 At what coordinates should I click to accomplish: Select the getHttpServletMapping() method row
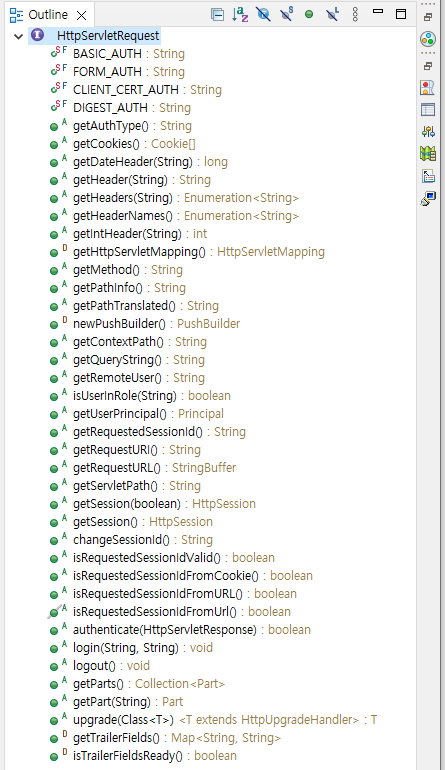[x=188, y=252]
